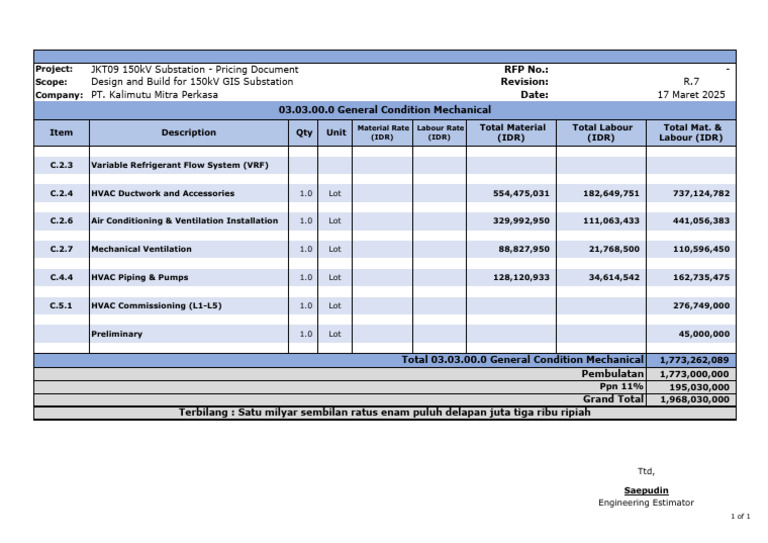Select the tax value '195,030,000'
Image resolution: width=768 pixels, height=543 pixels.
point(699,387)
